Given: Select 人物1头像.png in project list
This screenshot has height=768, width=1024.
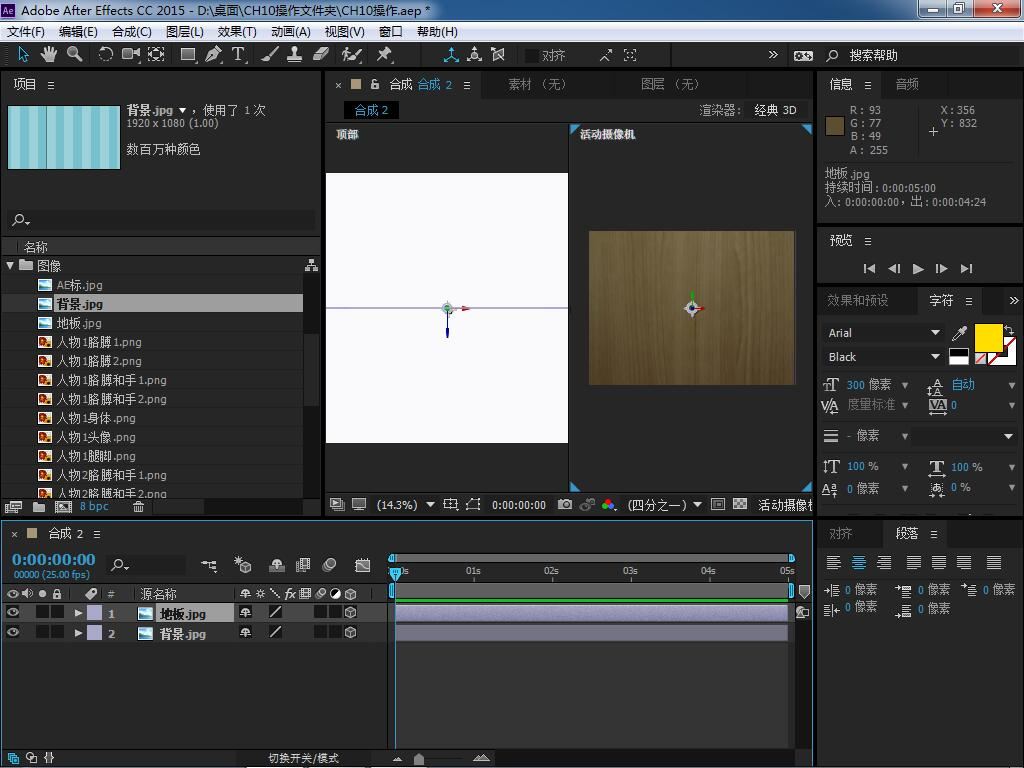Looking at the screenshot, I should coord(95,437).
